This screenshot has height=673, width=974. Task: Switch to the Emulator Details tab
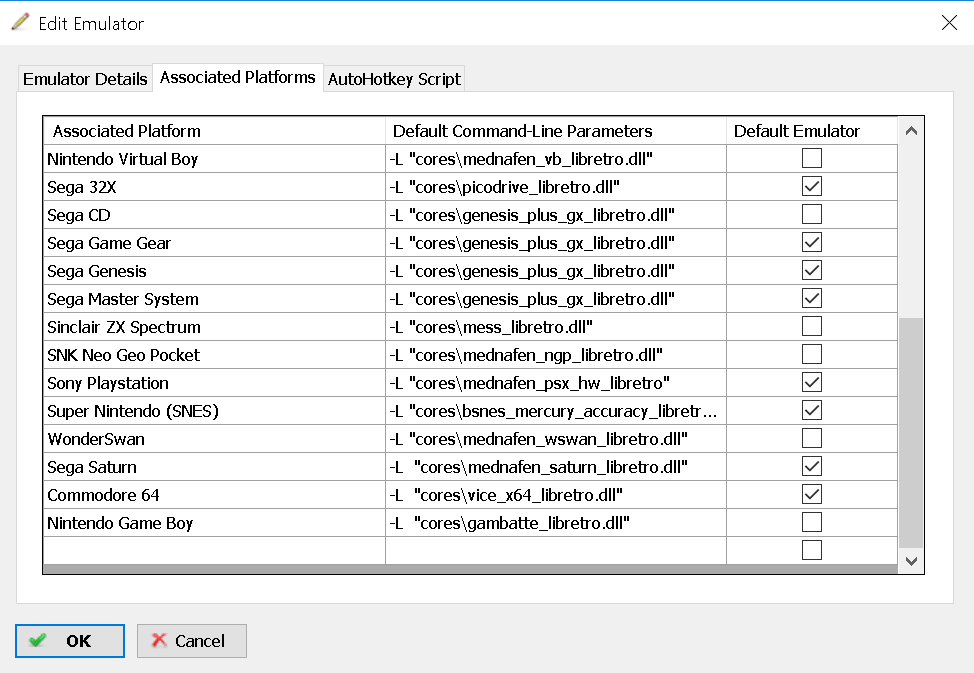click(85, 79)
